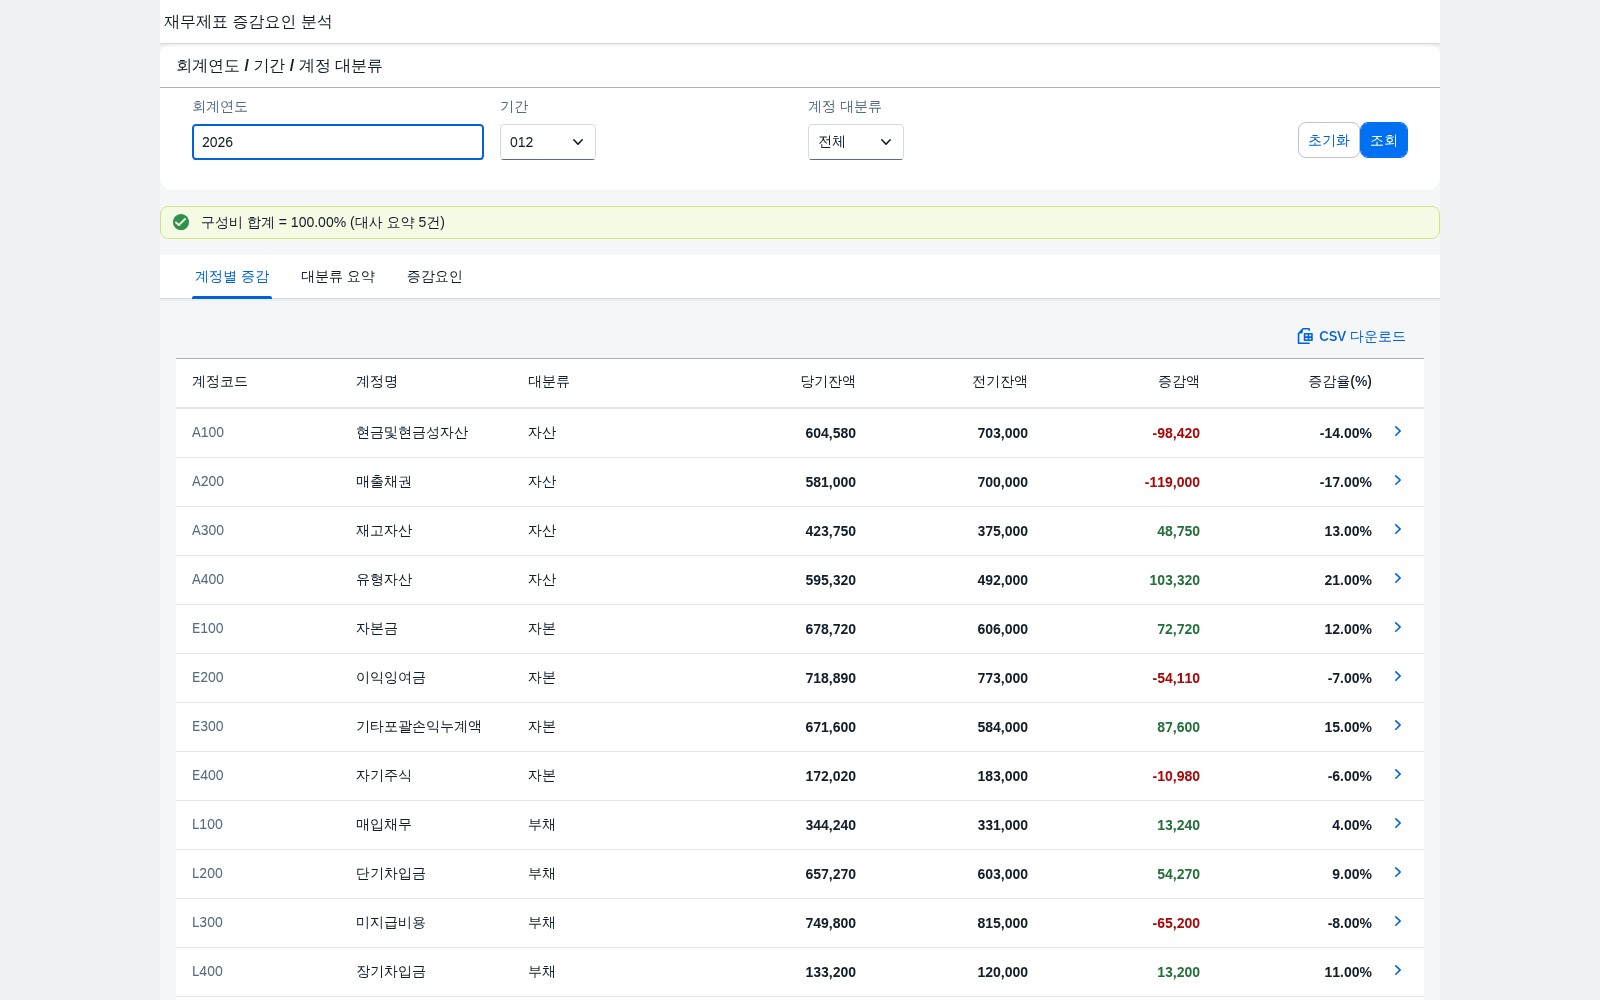1600x1000 pixels.
Task: Click page title 재무제표 증감요인 분석
Action: [248, 22]
